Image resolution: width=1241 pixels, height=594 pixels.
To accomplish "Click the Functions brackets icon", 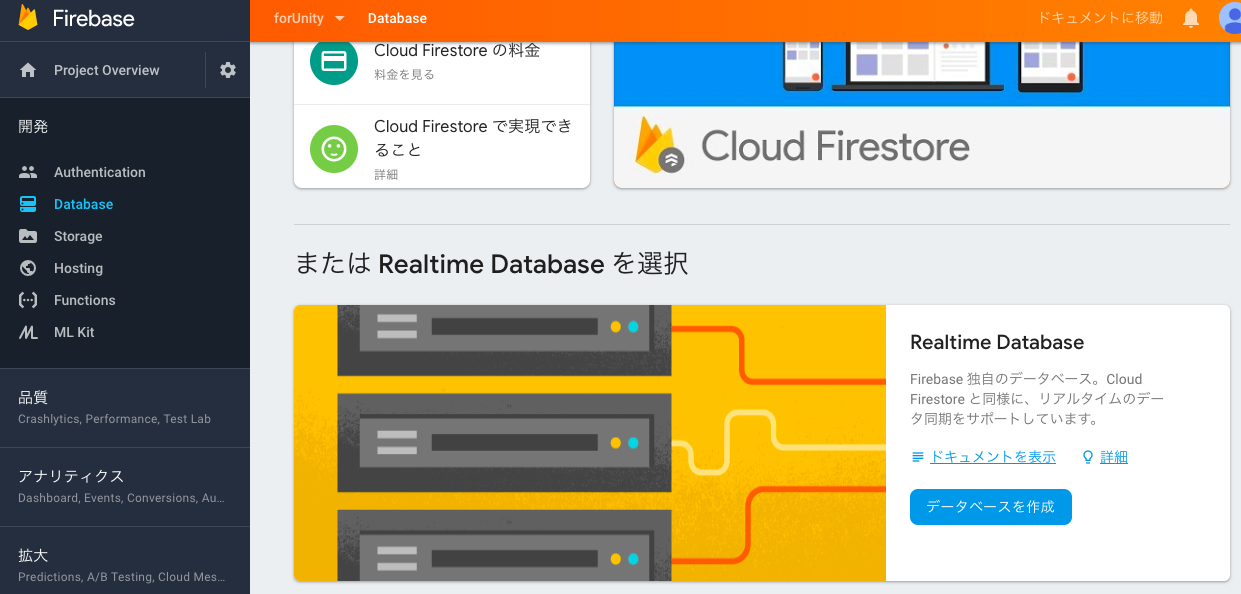I will pyautogui.click(x=28, y=300).
